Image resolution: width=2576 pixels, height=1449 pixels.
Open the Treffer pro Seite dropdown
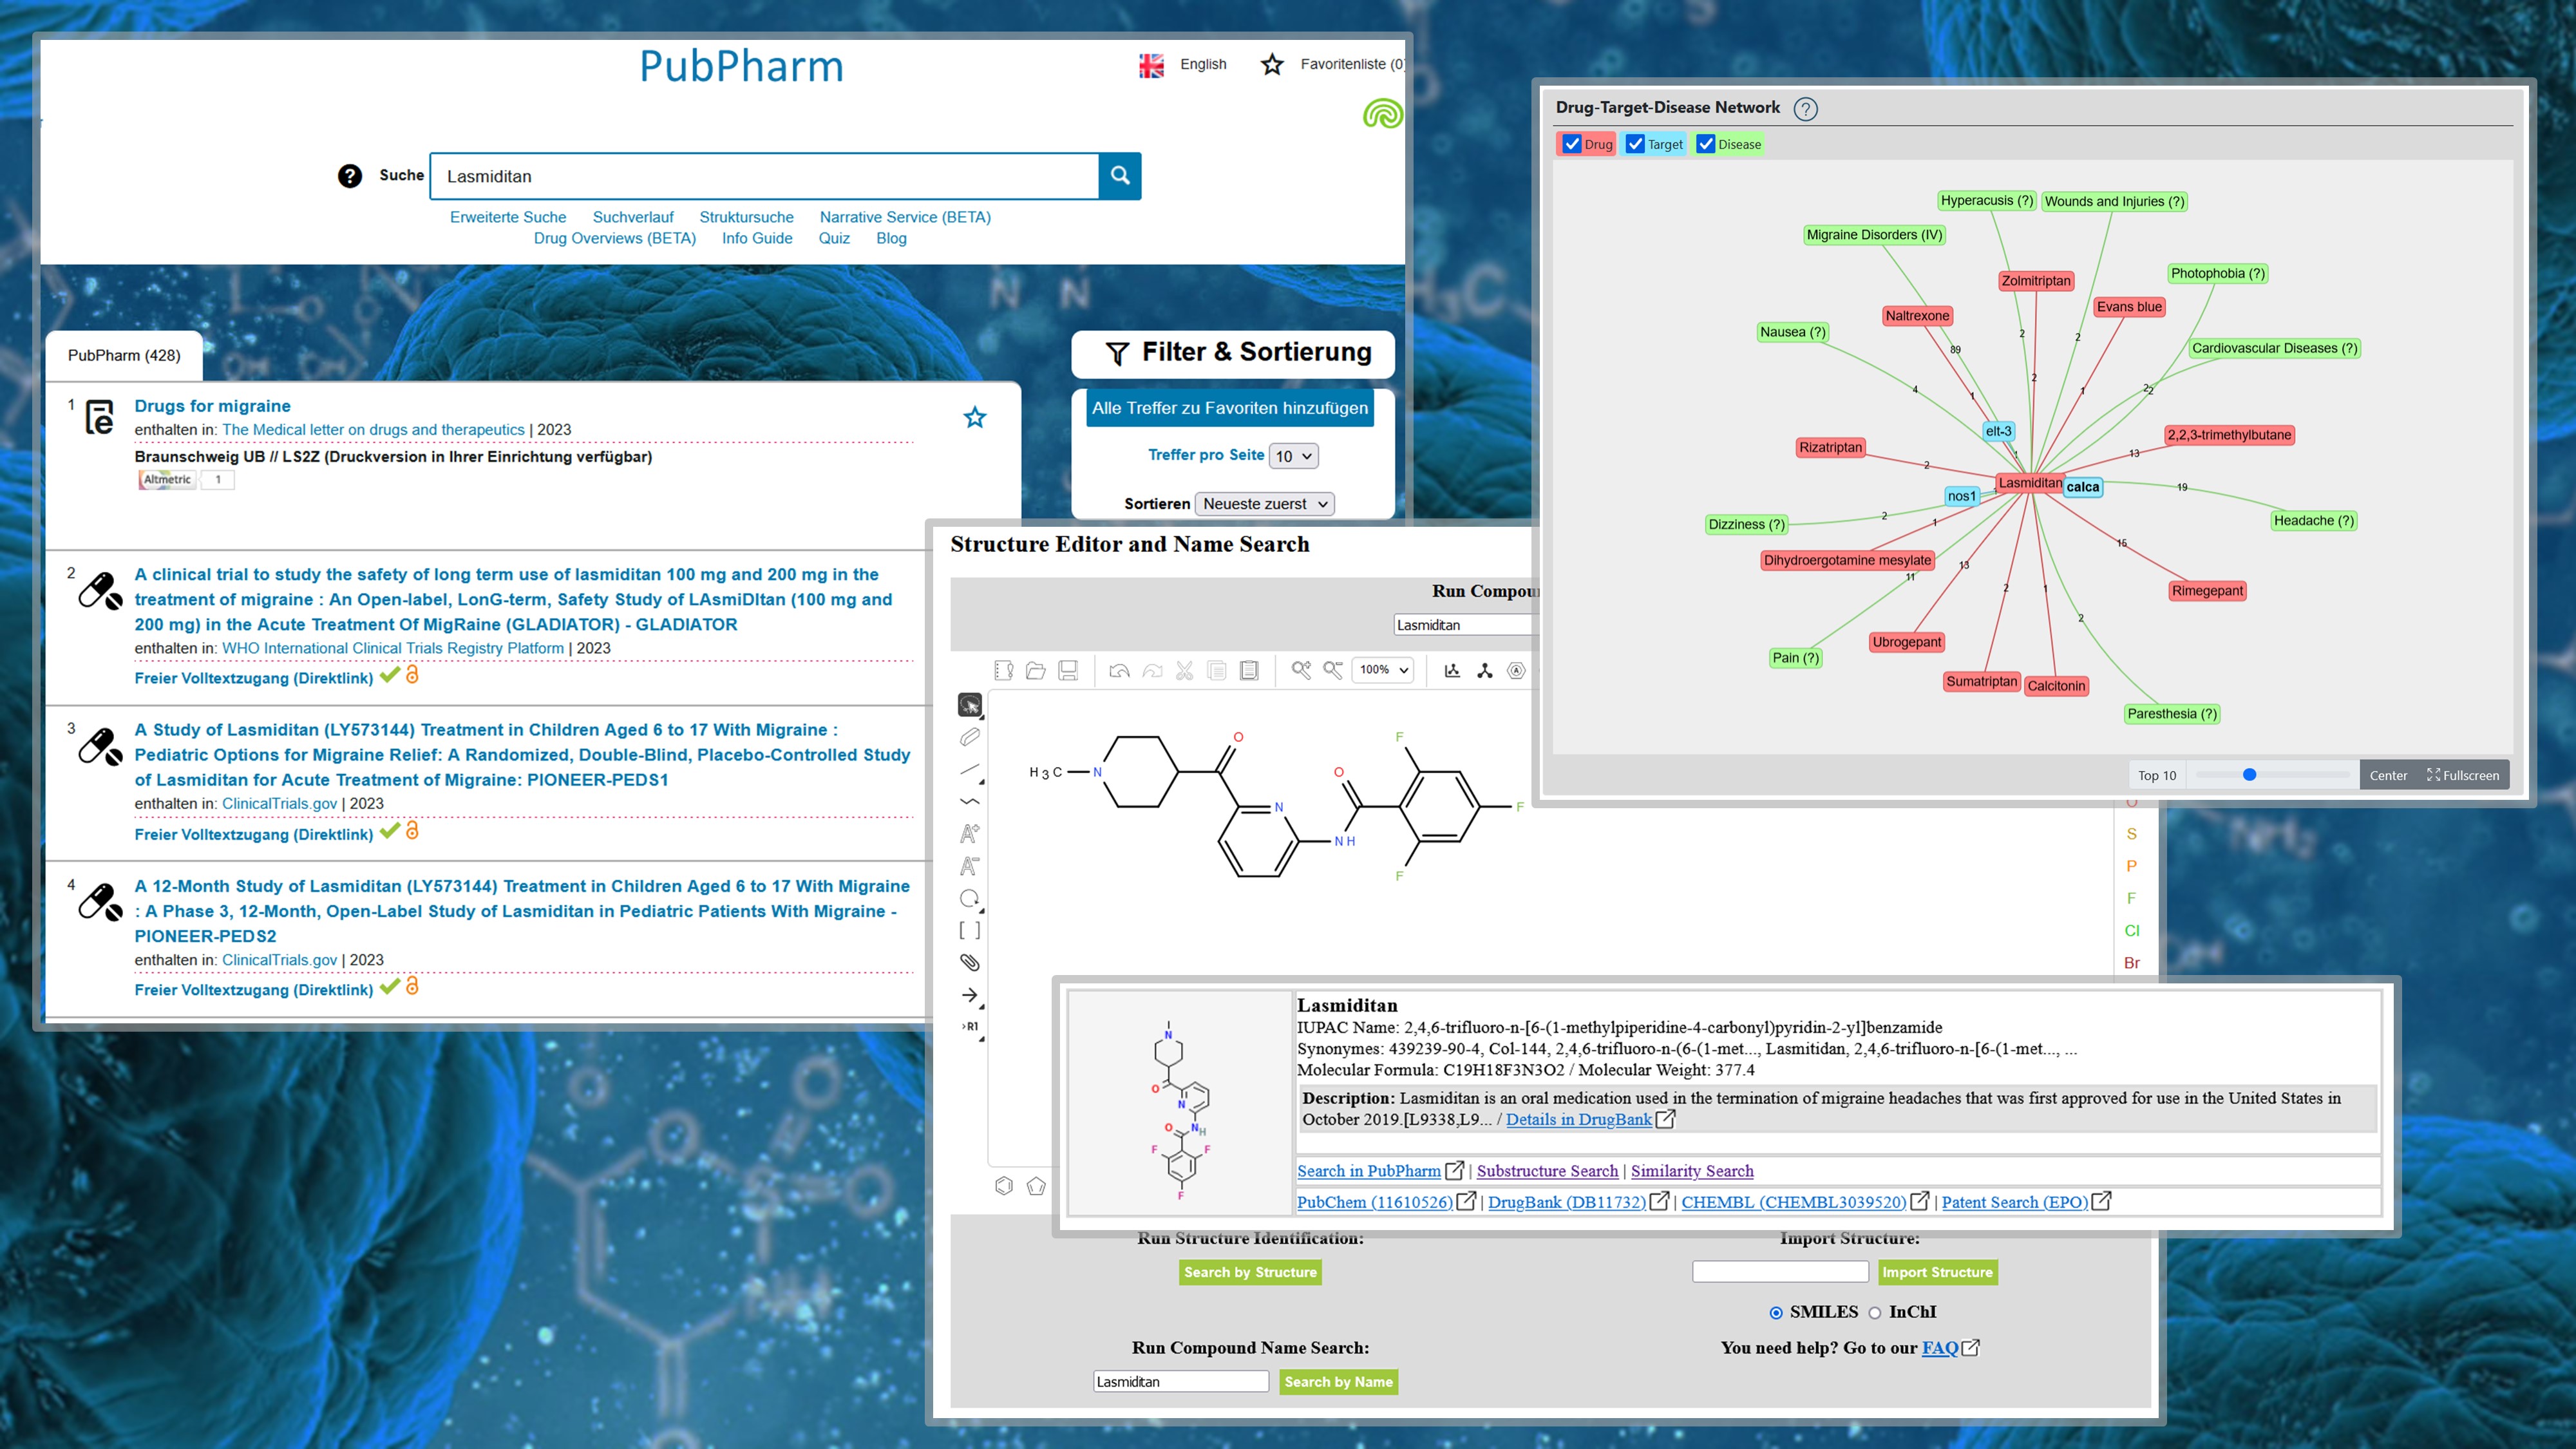(1293, 456)
